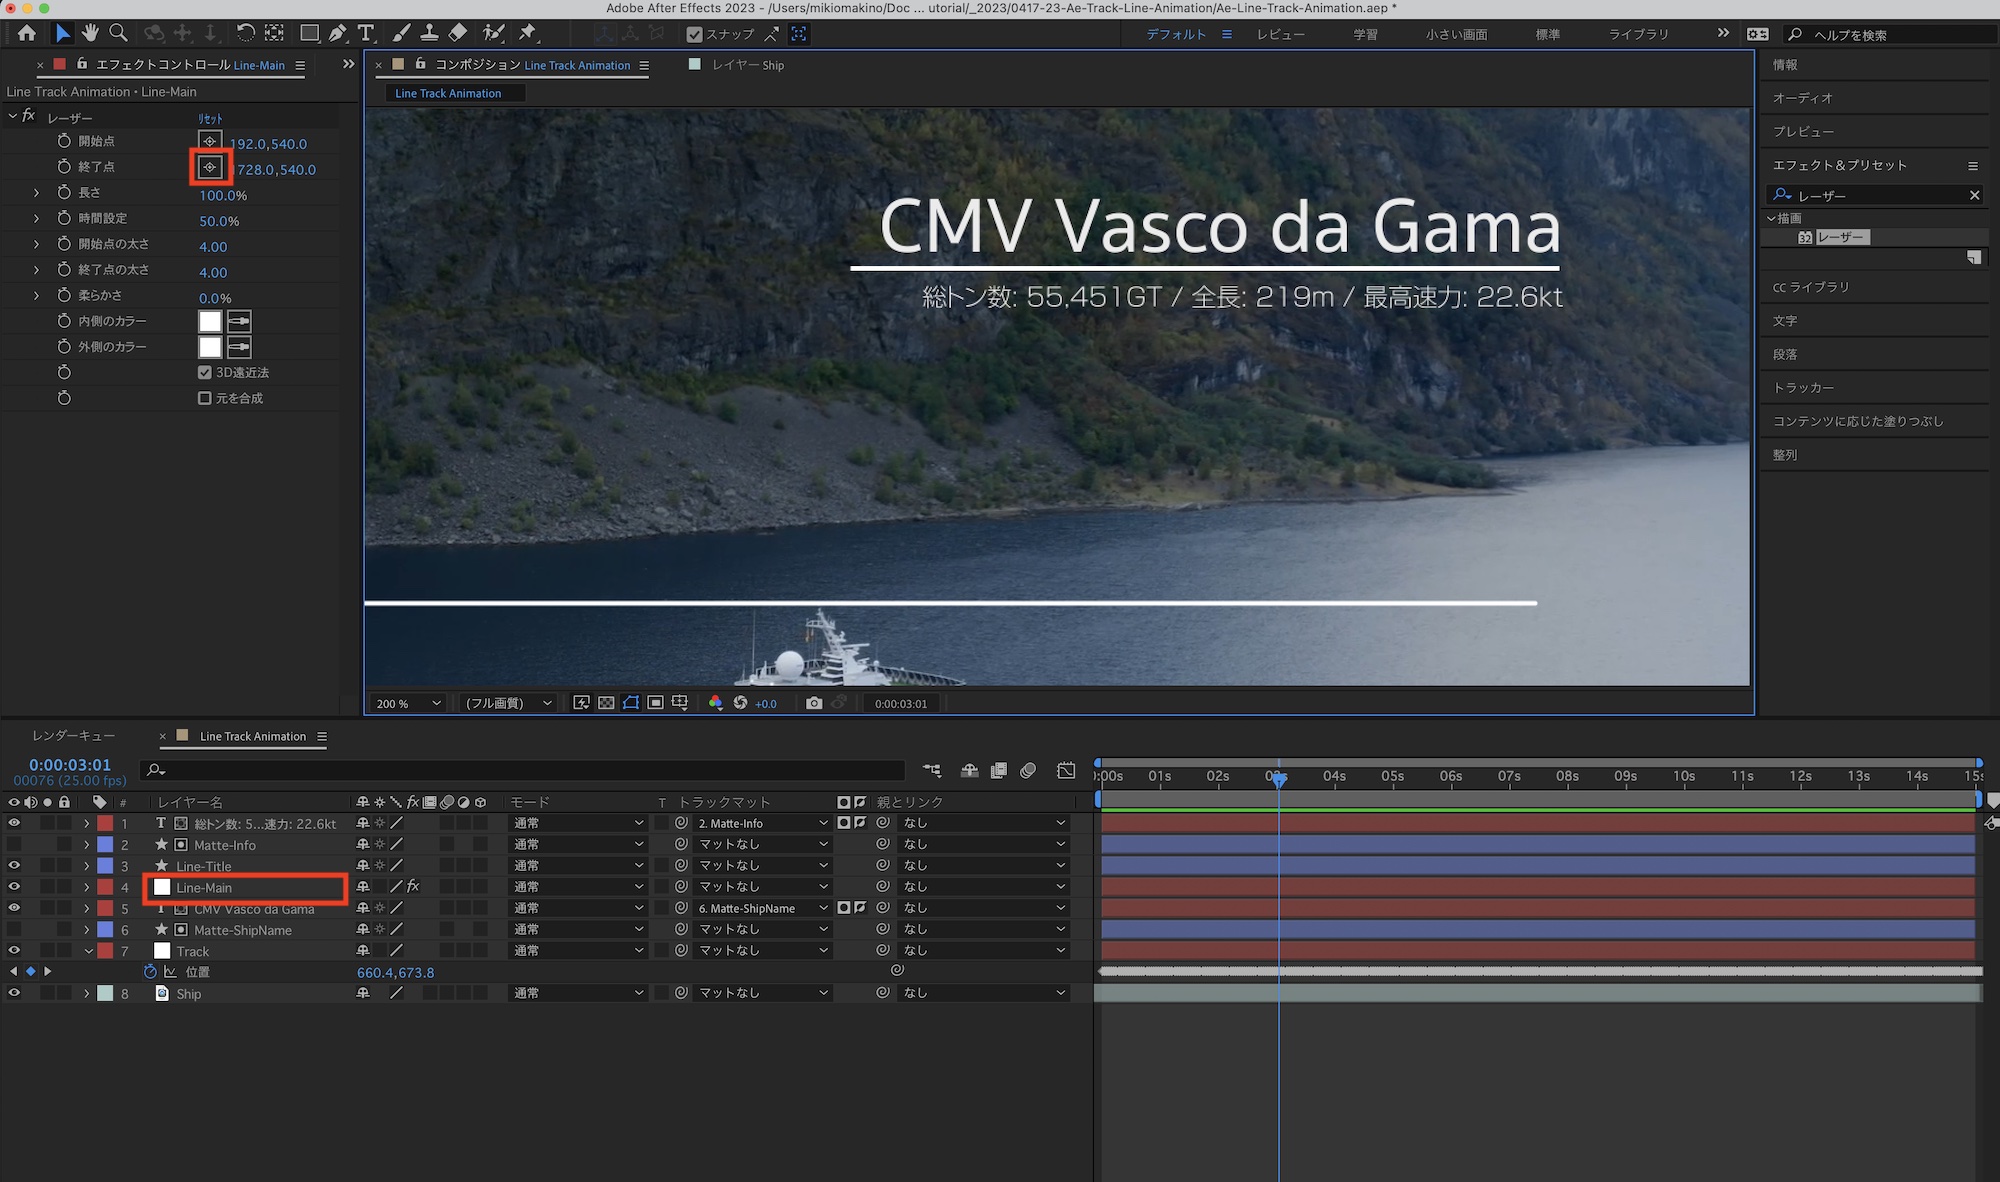This screenshot has width=2000, height=1182.
Task: Click the Zoom tool magnifier
Action: 118,33
